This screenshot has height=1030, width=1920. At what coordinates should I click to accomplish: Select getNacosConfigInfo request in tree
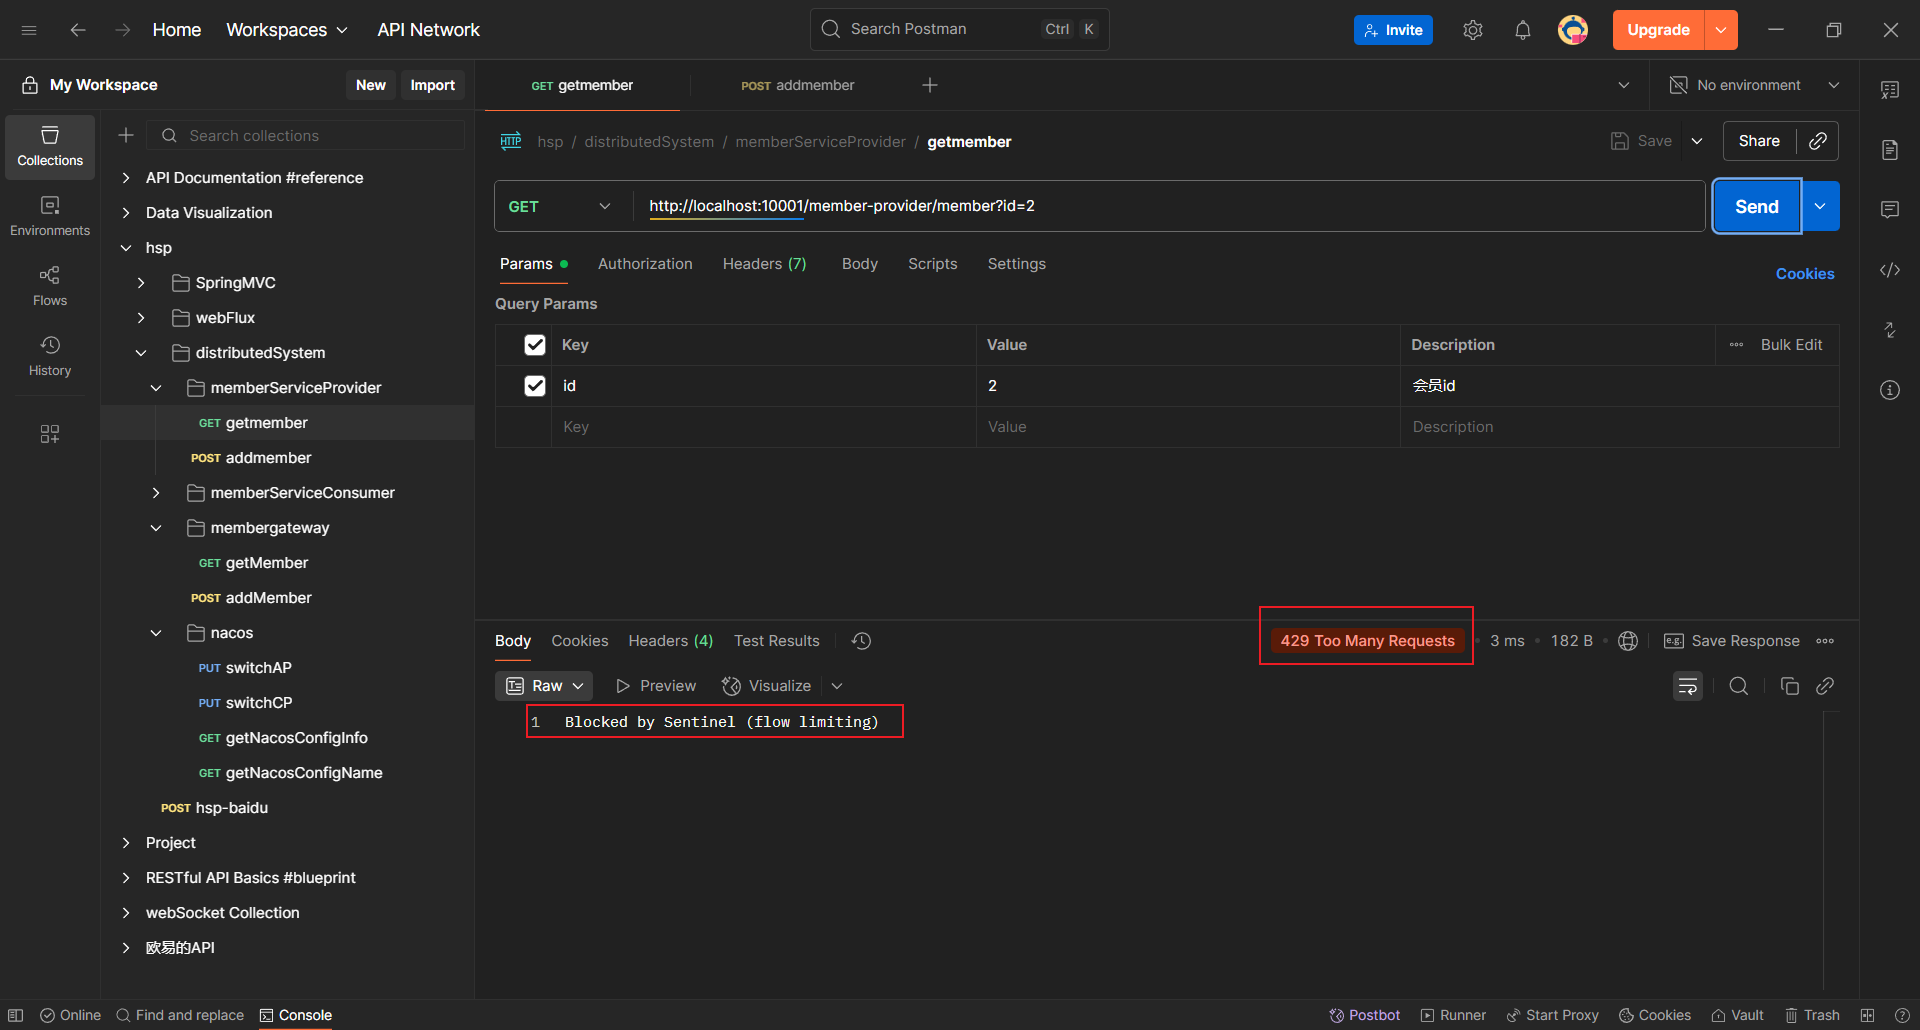(x=296, y=738)
